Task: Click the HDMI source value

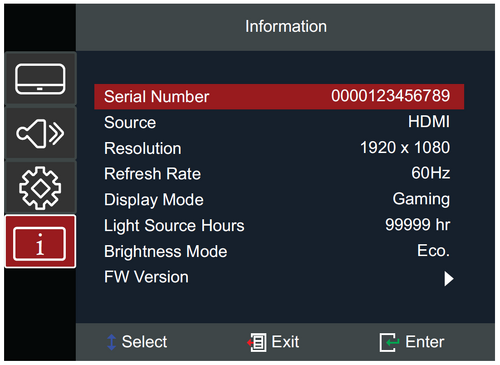Action: [x=429, y=122]
